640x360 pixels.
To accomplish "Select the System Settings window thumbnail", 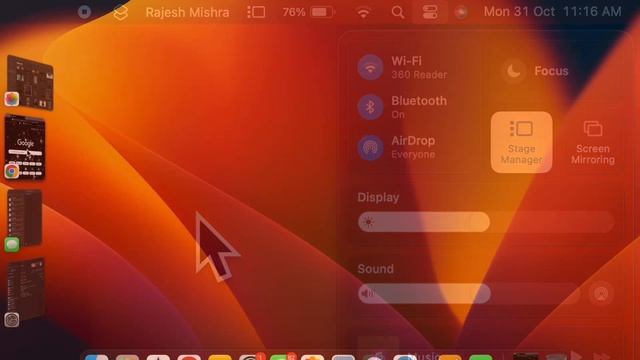I will [x=25, y=289].
